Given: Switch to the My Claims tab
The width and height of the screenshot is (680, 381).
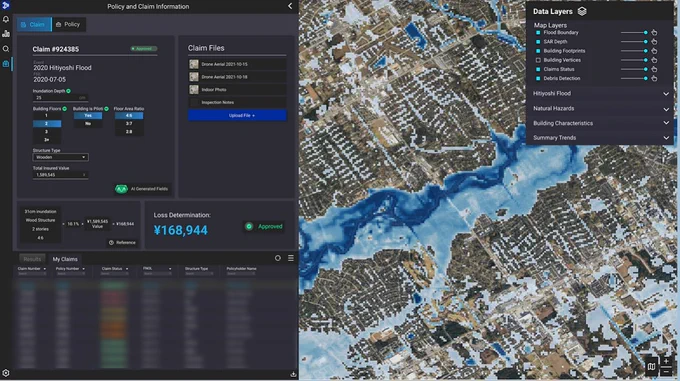Looking at the screenshot, I should [65, 259].
